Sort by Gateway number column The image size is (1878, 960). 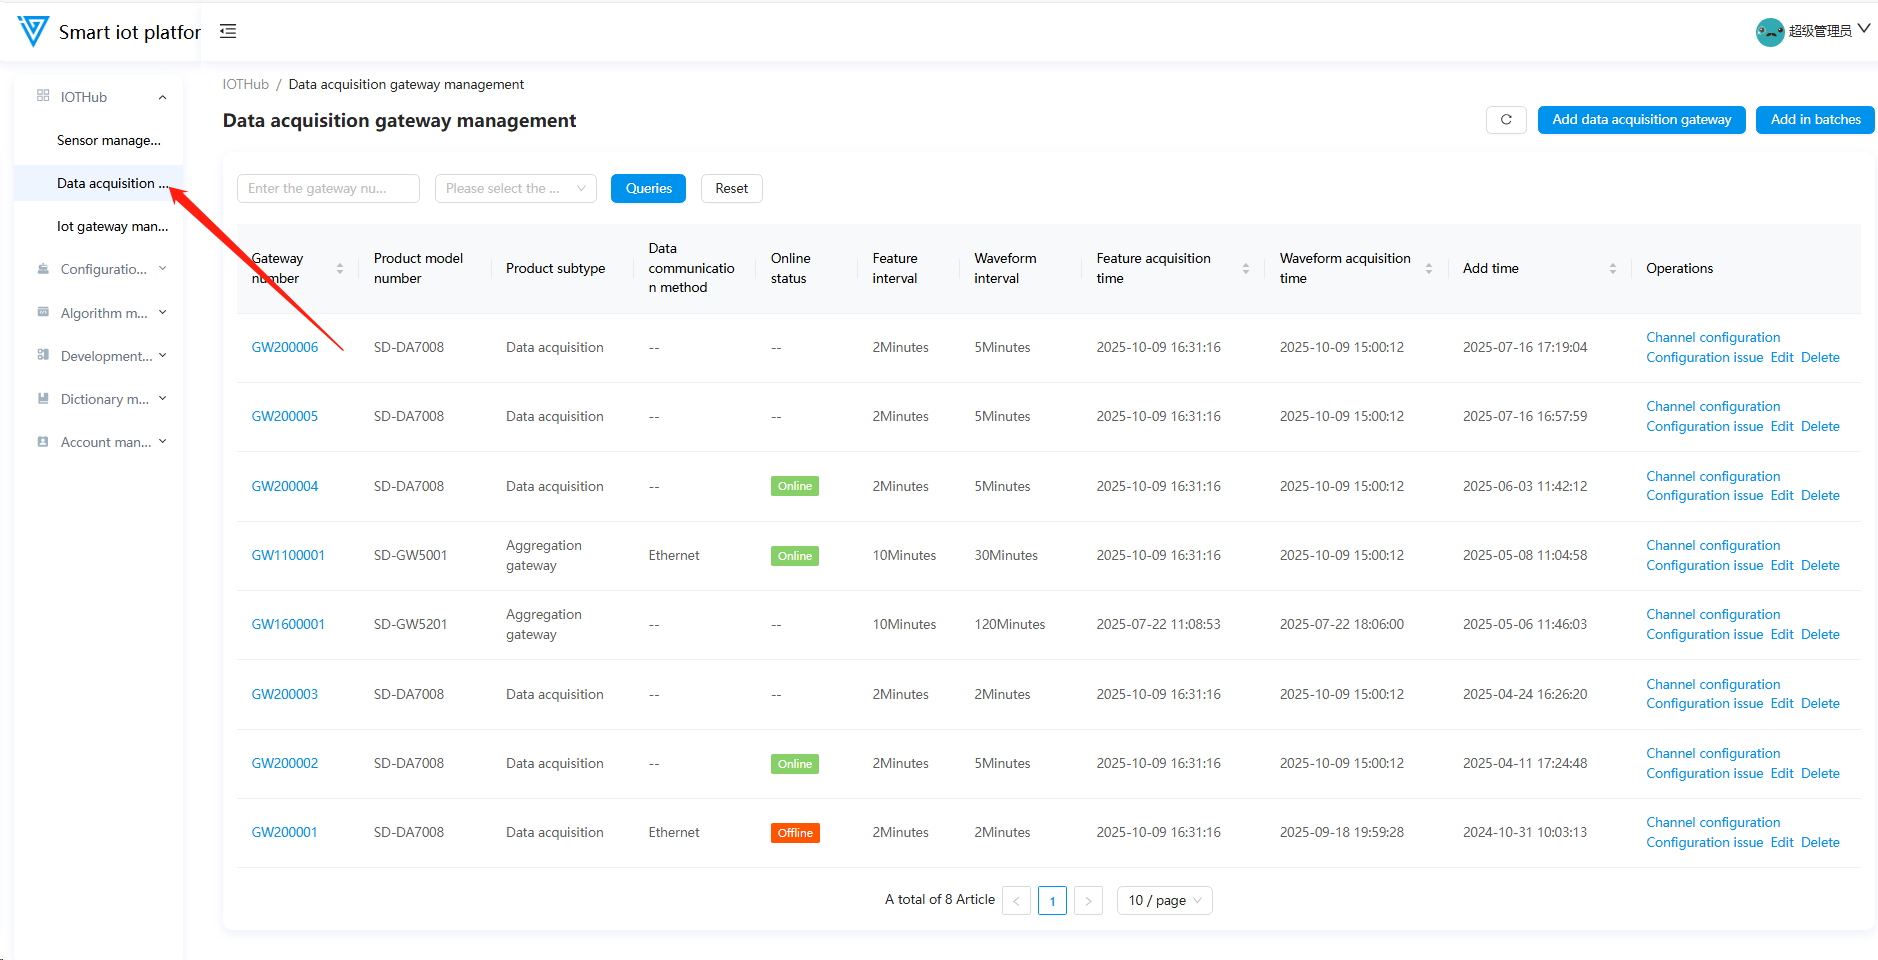click(340, 269)
